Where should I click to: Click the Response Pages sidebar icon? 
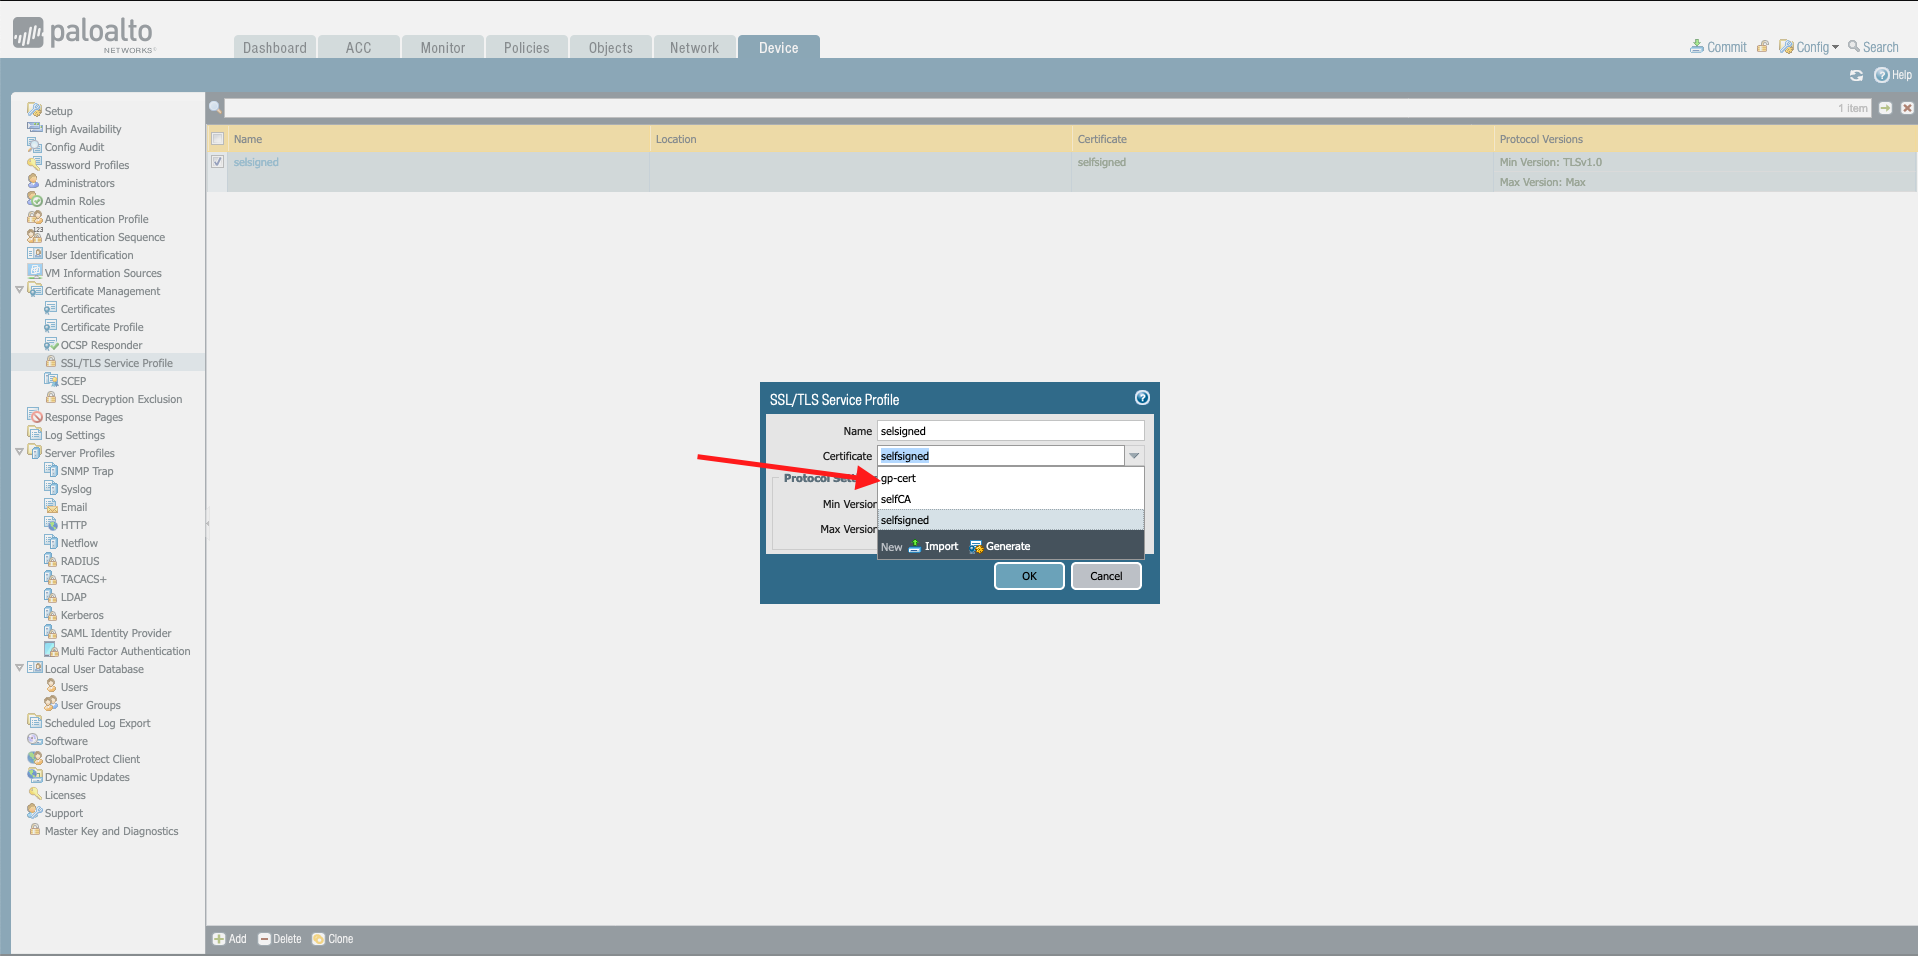(x=34, y=416)
